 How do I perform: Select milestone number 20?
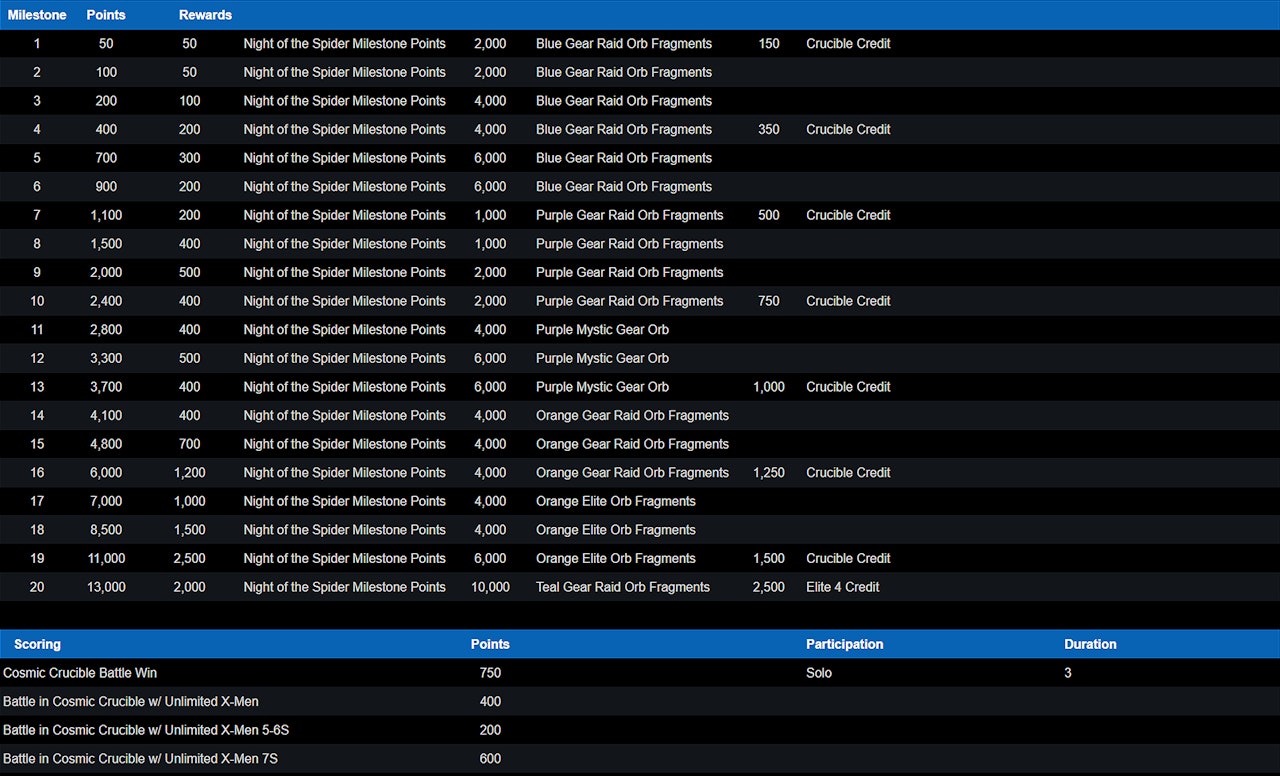(37, 587)
